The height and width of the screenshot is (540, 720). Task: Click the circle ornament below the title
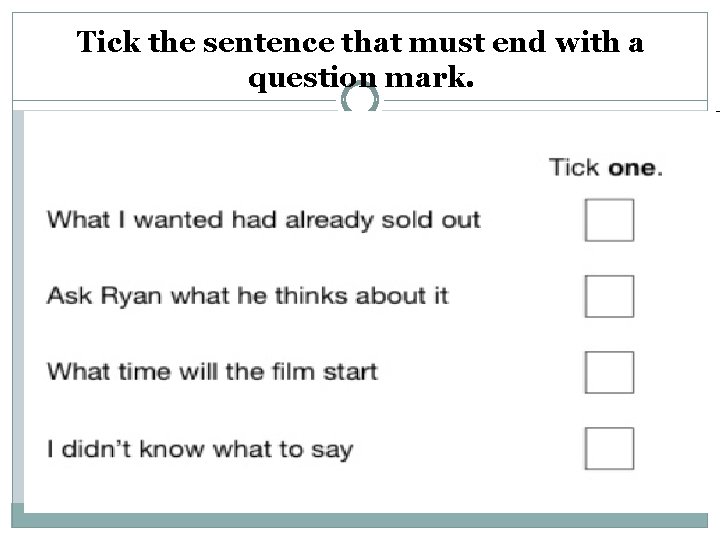[x=360, y=99]
